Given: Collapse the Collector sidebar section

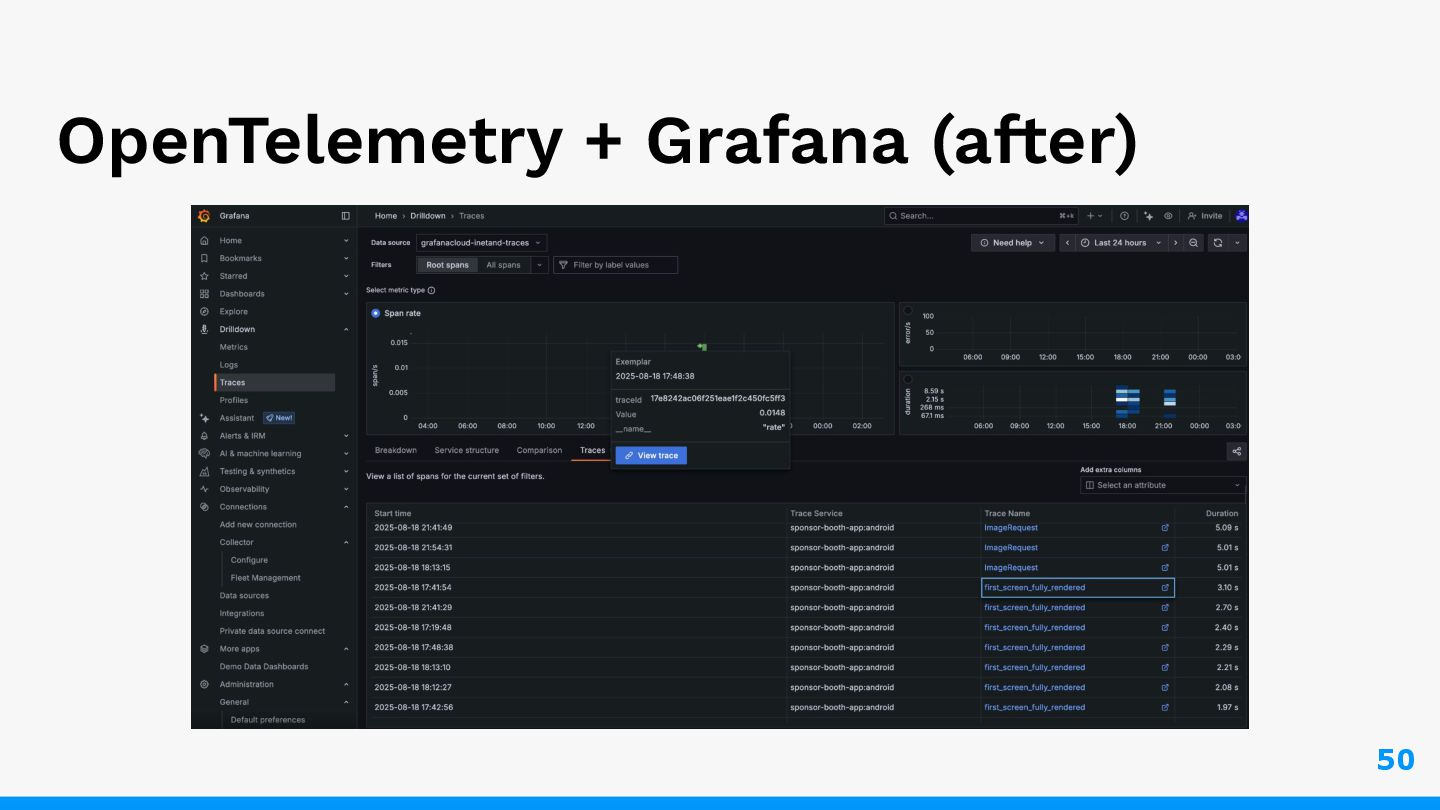Looking at the screenshot, I should coord(346,542).
